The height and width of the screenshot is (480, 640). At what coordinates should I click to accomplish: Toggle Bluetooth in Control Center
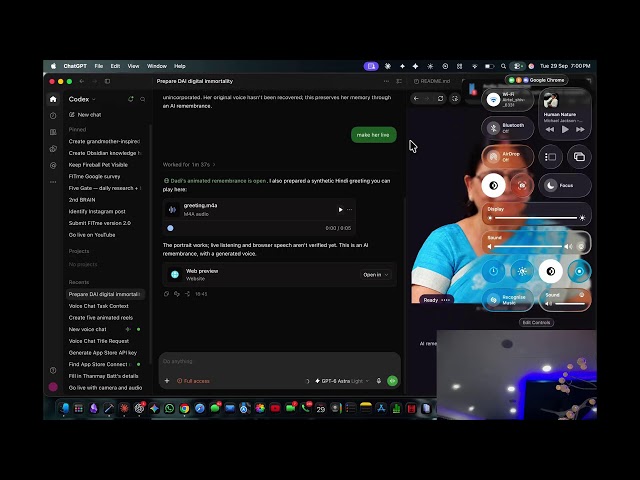pos(493,128)
